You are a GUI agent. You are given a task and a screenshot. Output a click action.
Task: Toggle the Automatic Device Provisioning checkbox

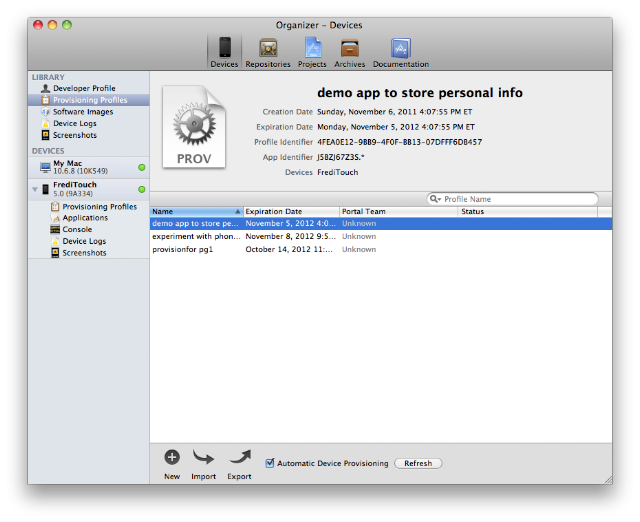coord(270,463)
